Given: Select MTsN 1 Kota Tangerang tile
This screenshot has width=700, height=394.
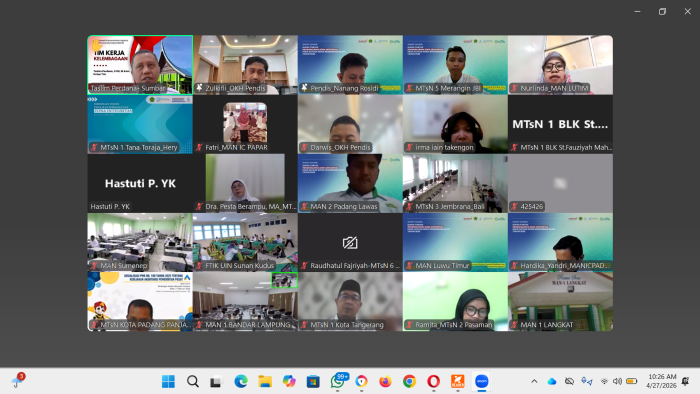Looking at the screenshot, I should [x=350, y=301].
